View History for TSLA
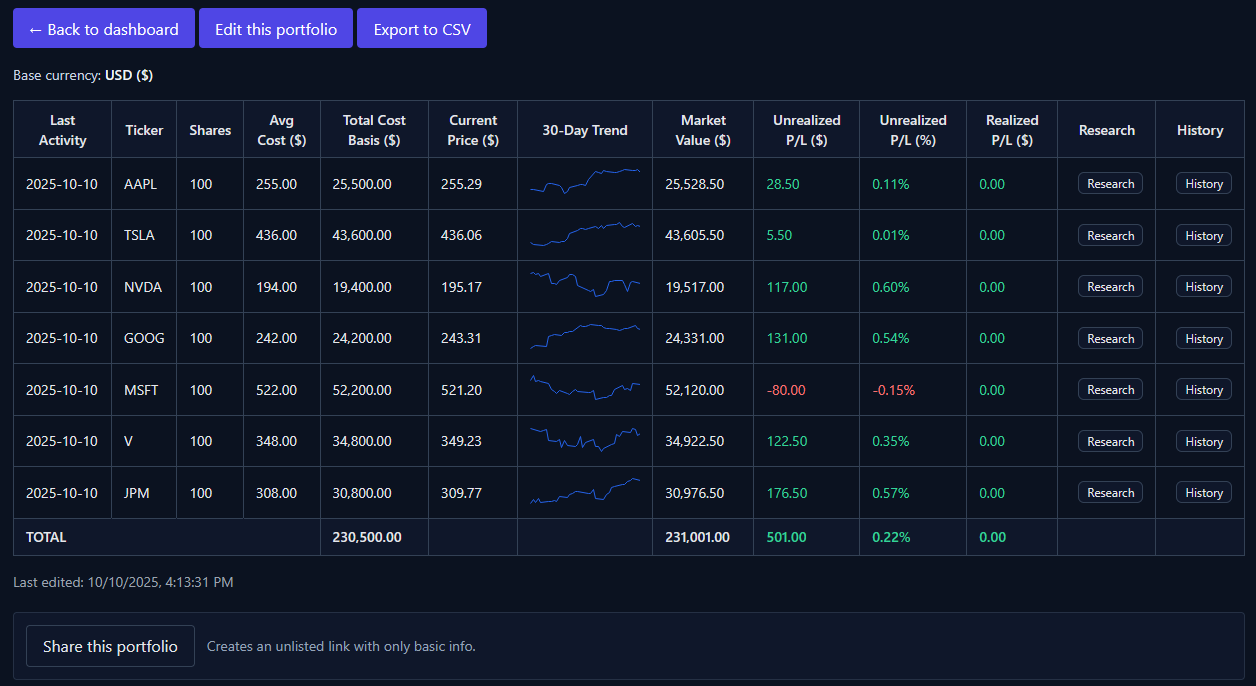 point(1203,235)
